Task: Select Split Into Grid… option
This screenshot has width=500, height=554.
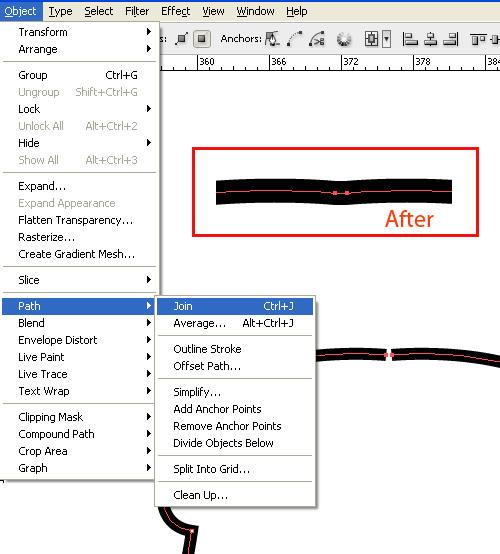Action: [x=235, y=469]
